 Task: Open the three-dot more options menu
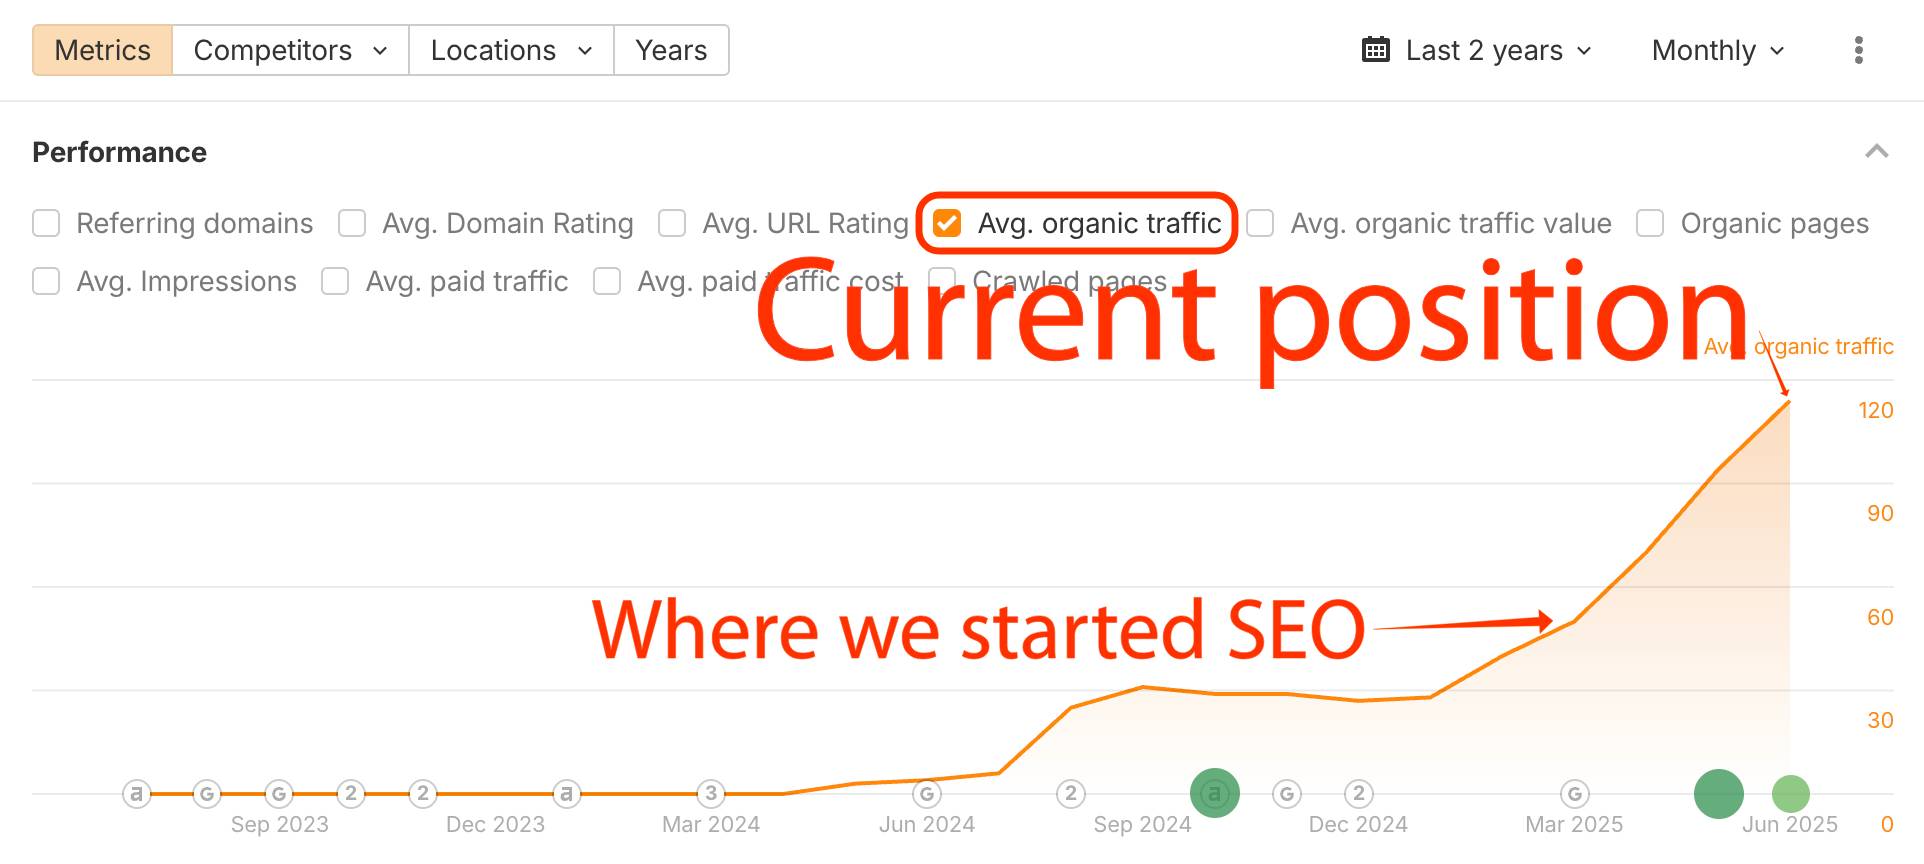tap(1858, 50)
